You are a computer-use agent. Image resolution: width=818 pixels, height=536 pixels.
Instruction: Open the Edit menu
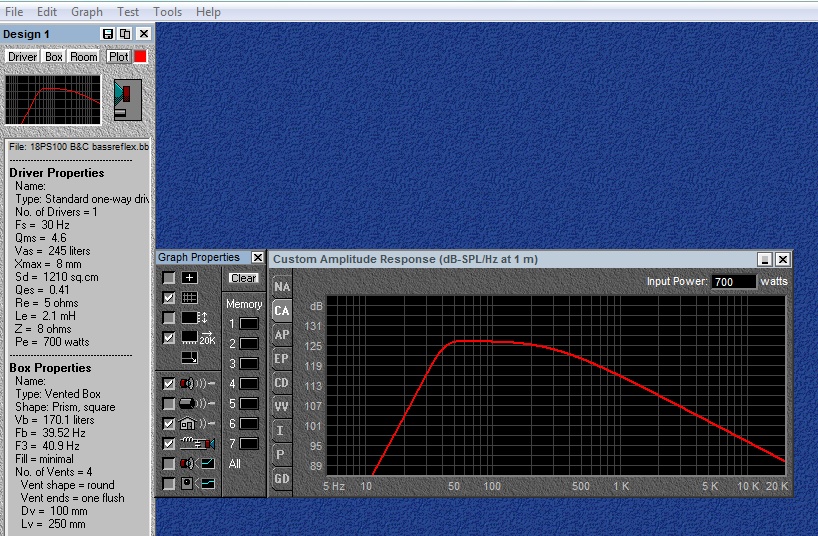tap(47, 11)
